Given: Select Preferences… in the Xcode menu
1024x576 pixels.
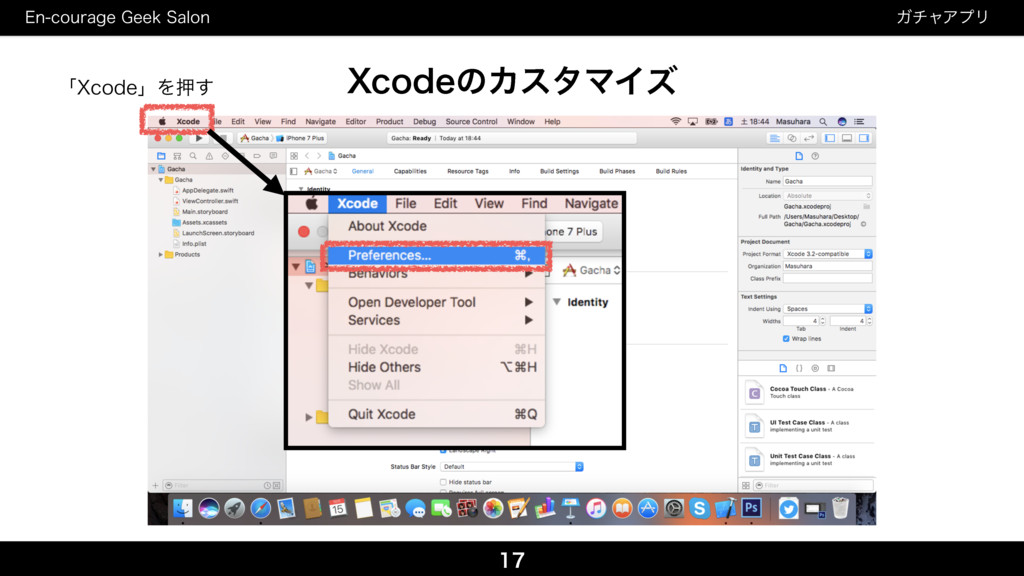Looking at the screenshot, I should point(437,255).
